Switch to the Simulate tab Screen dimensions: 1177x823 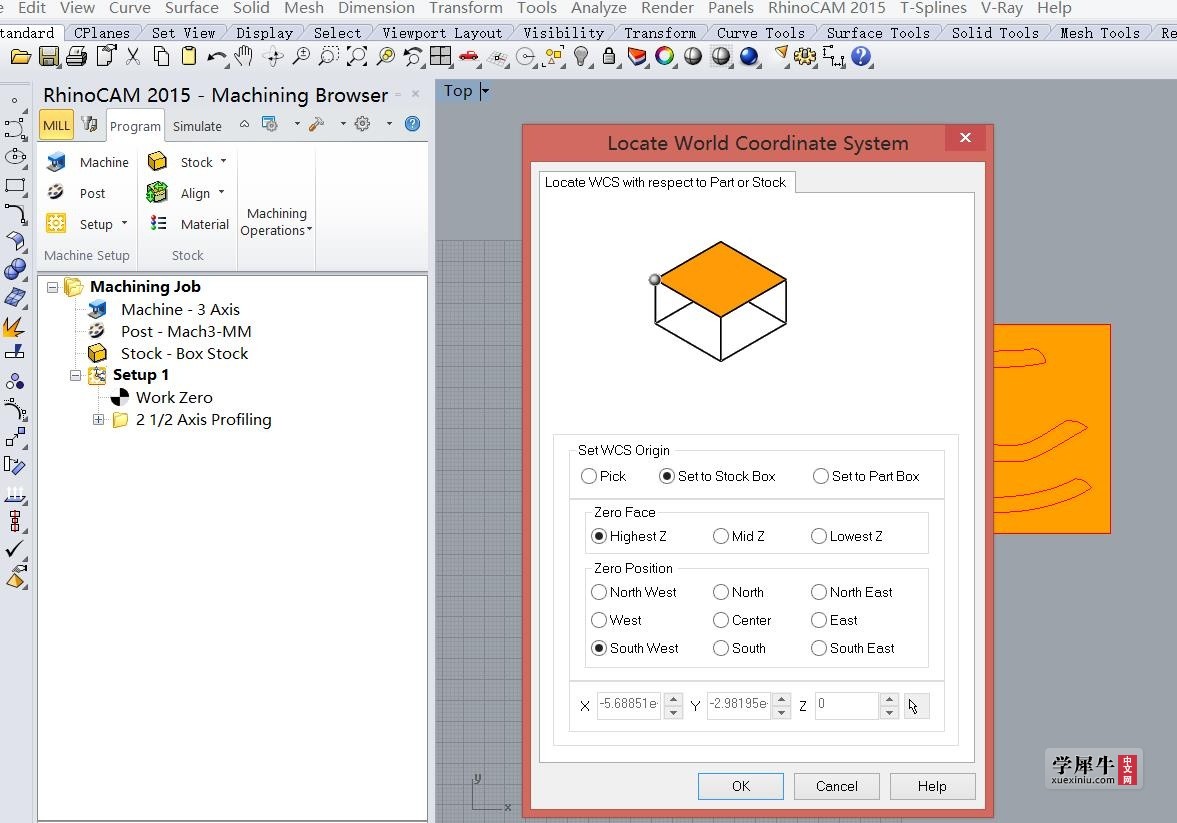(197, 126)
